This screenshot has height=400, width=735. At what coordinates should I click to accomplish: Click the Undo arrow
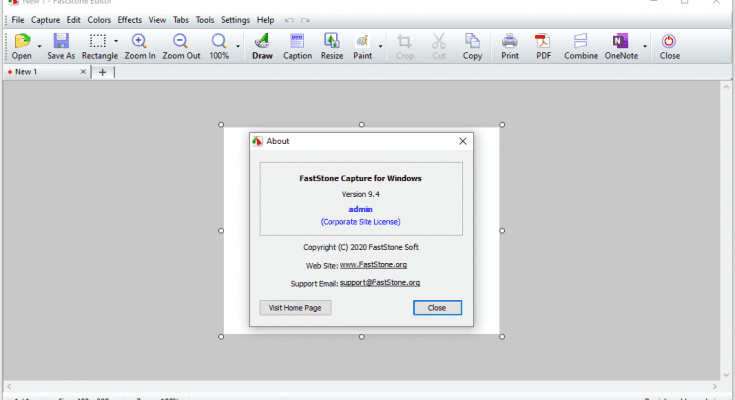[289, 20]
